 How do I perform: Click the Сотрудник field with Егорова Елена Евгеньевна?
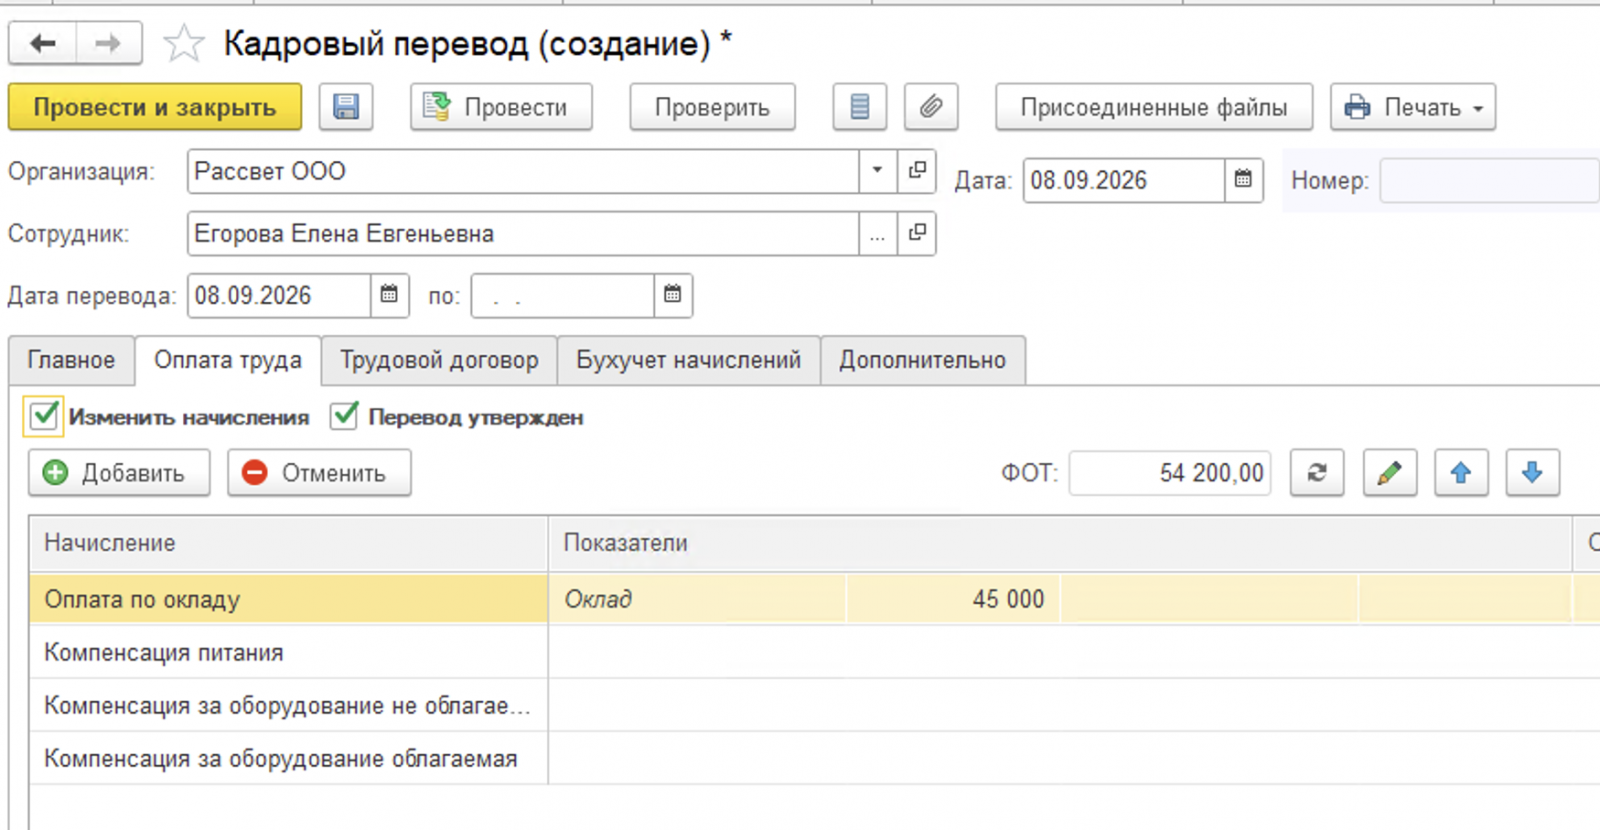(523, 233)
